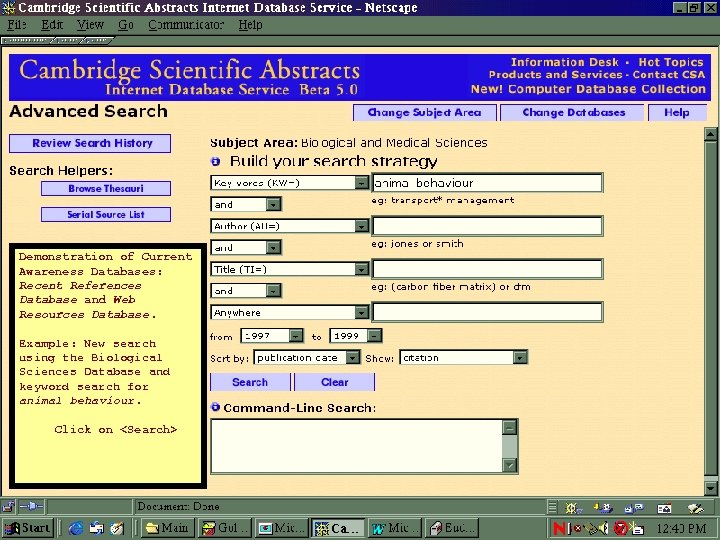
Task: Open the Show citation dropdown
Action: (x=520, y=357)
